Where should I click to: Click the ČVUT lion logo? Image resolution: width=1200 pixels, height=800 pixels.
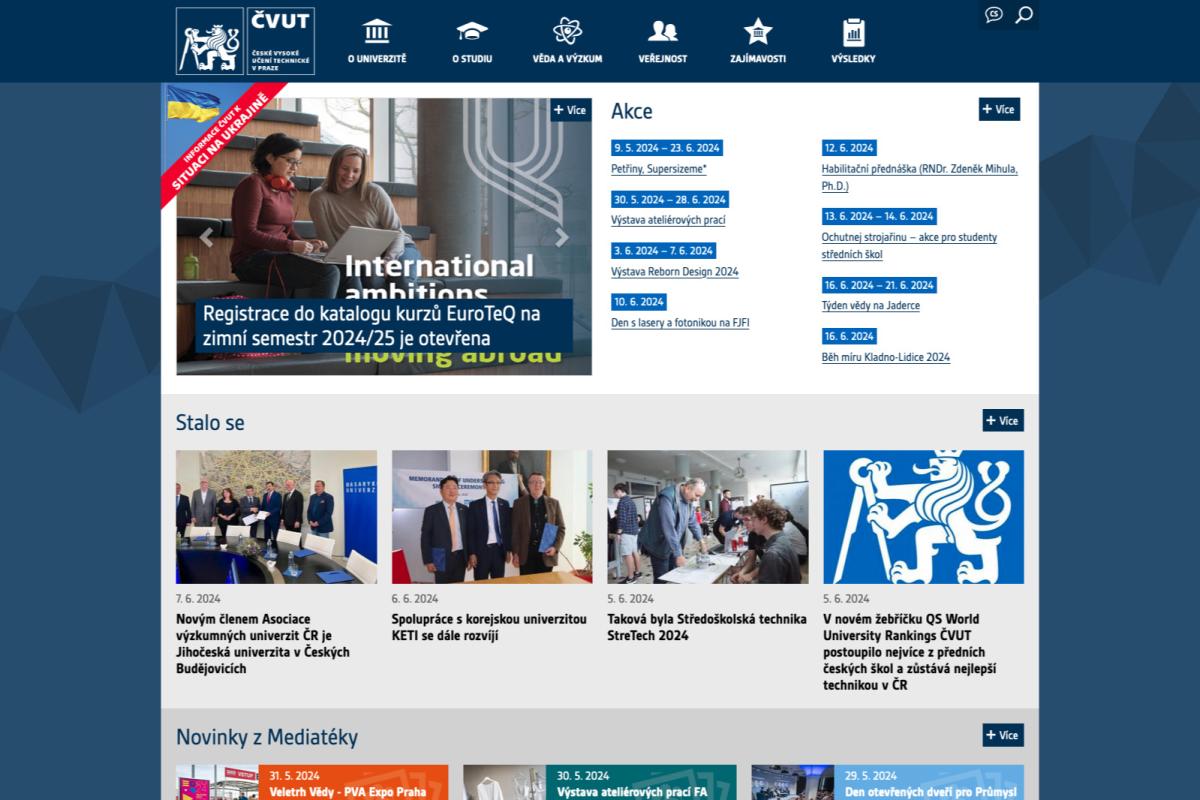pyautogui.click(x=245, y=41)
